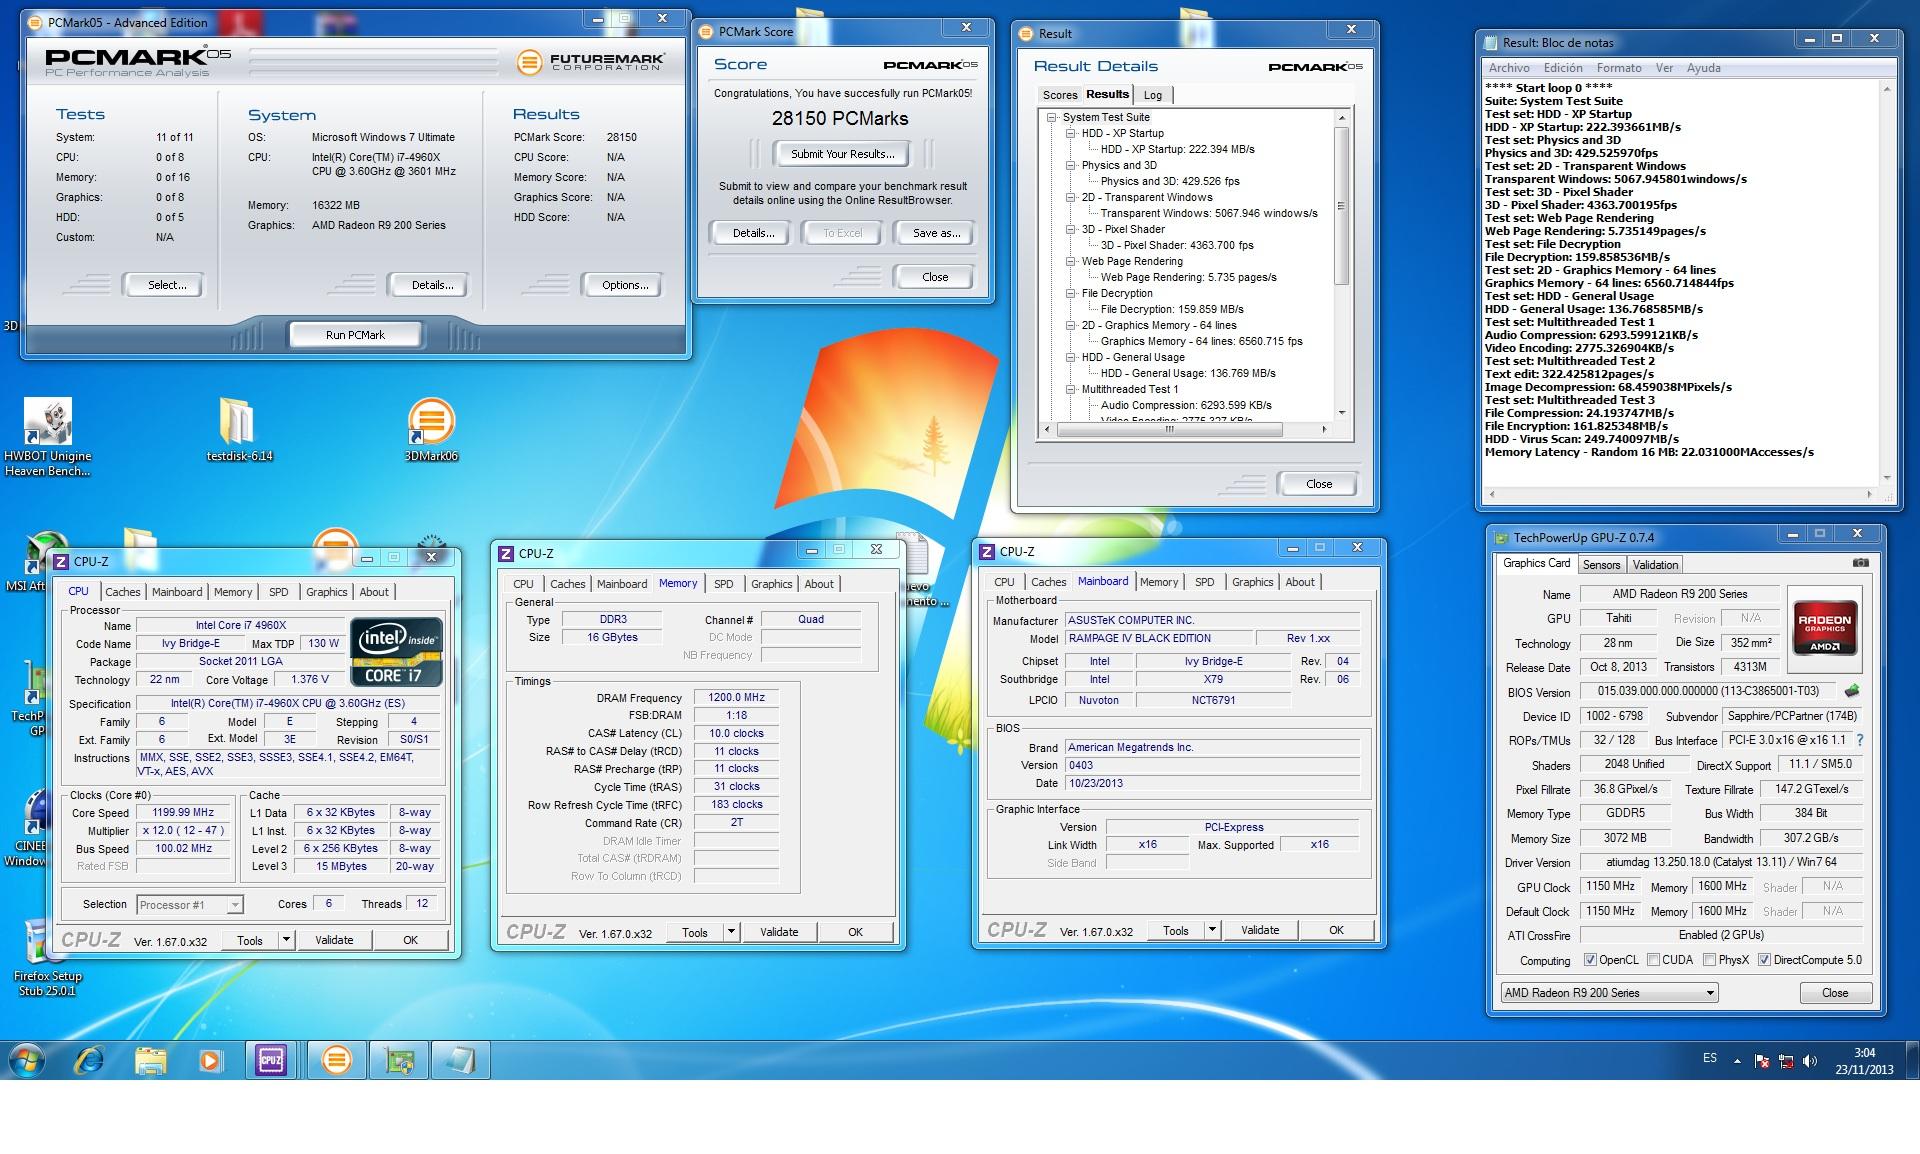Click the taskbar clock showing 3:04
The height and width of the screenshot is (1154, 1920).
(x=1864, y=1061)
